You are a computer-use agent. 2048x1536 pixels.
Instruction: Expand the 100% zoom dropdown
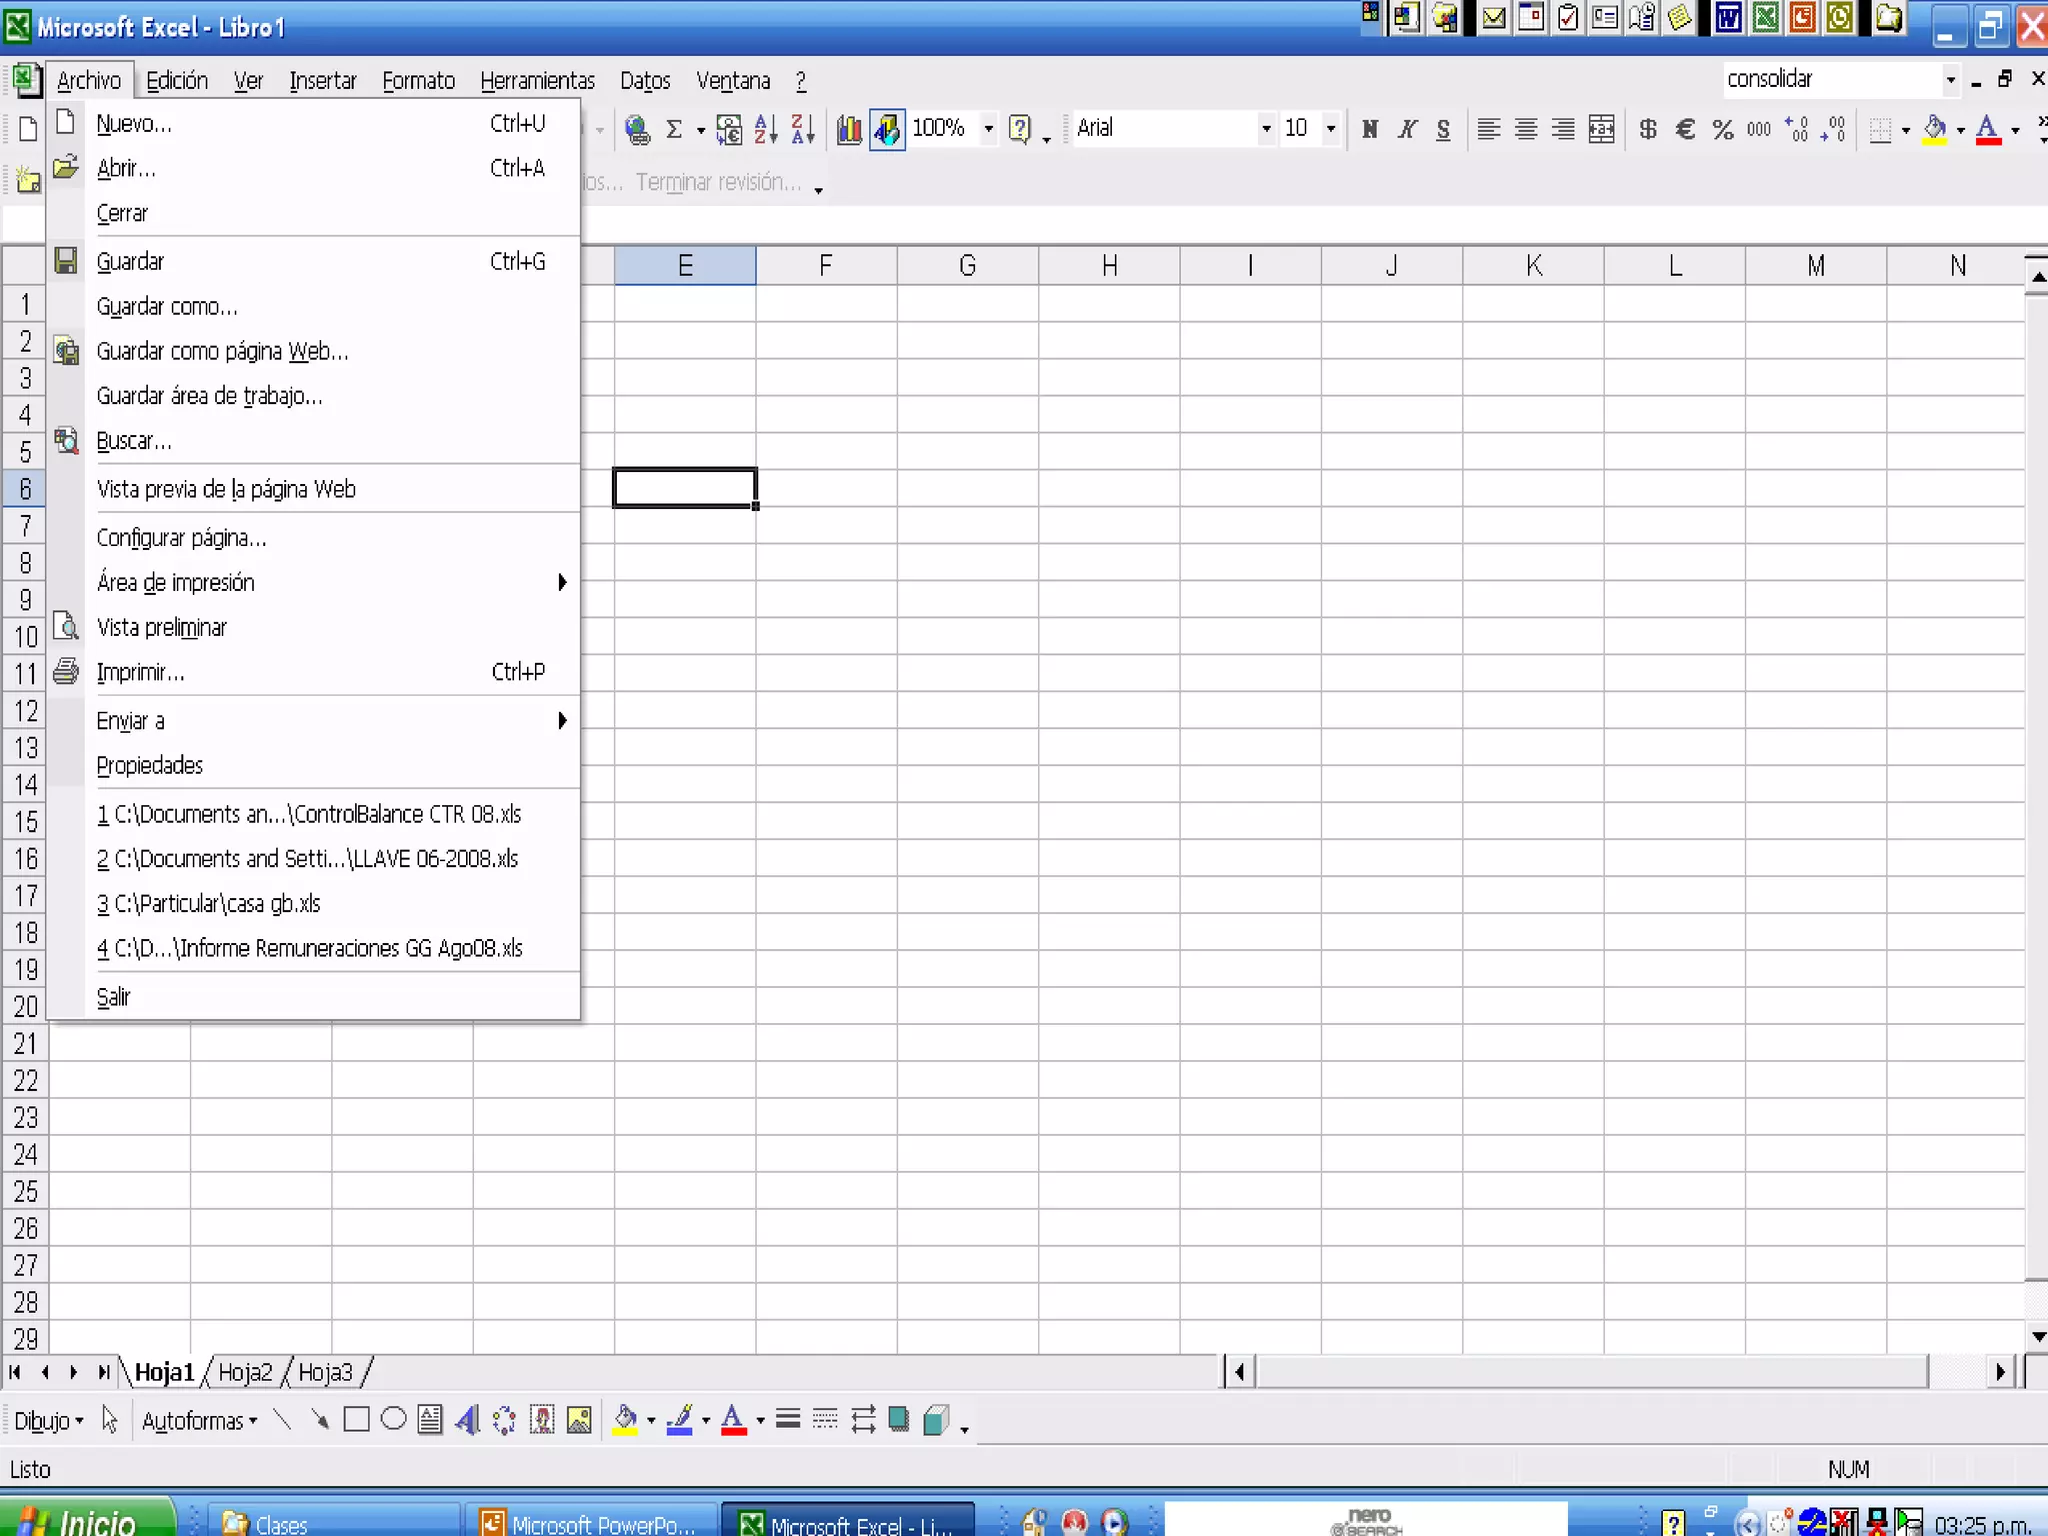pos(988,129)
